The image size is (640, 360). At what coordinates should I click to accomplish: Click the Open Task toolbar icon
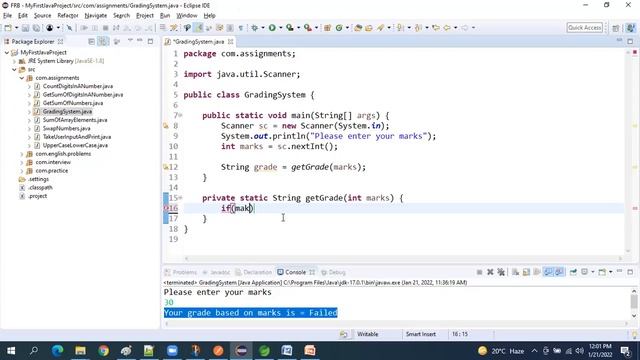pyautogui.click(x=369, y=28)
